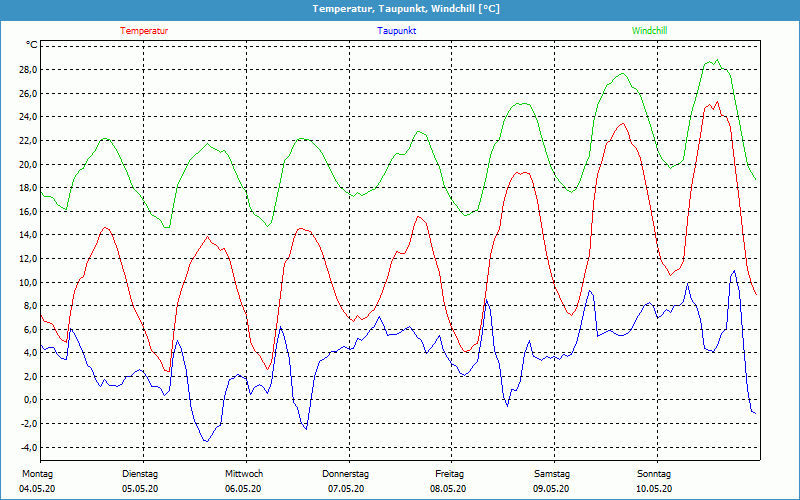The image size is (800, 500).
Task: Click the date 07.05.20
Action: coord(346,489)
